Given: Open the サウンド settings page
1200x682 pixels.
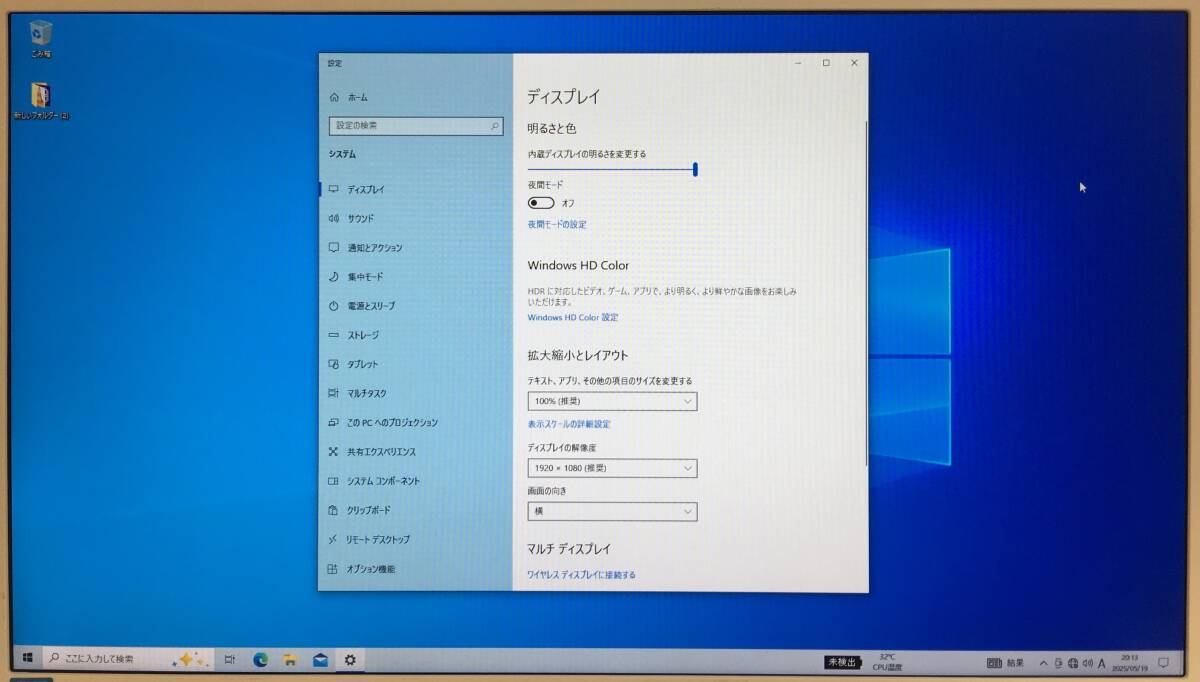Looking at the screenshot, I should pyautogui.click(x=415, y=218).
